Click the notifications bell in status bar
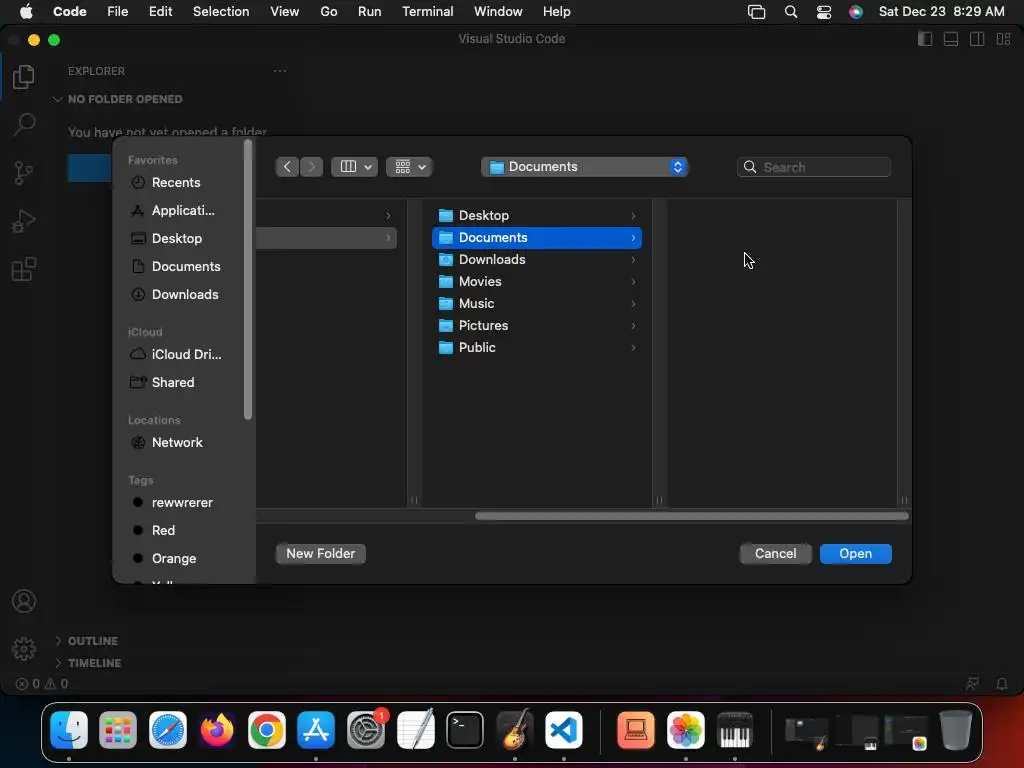Viewport: 1024px width, 768px height. tap(1002, 684)
